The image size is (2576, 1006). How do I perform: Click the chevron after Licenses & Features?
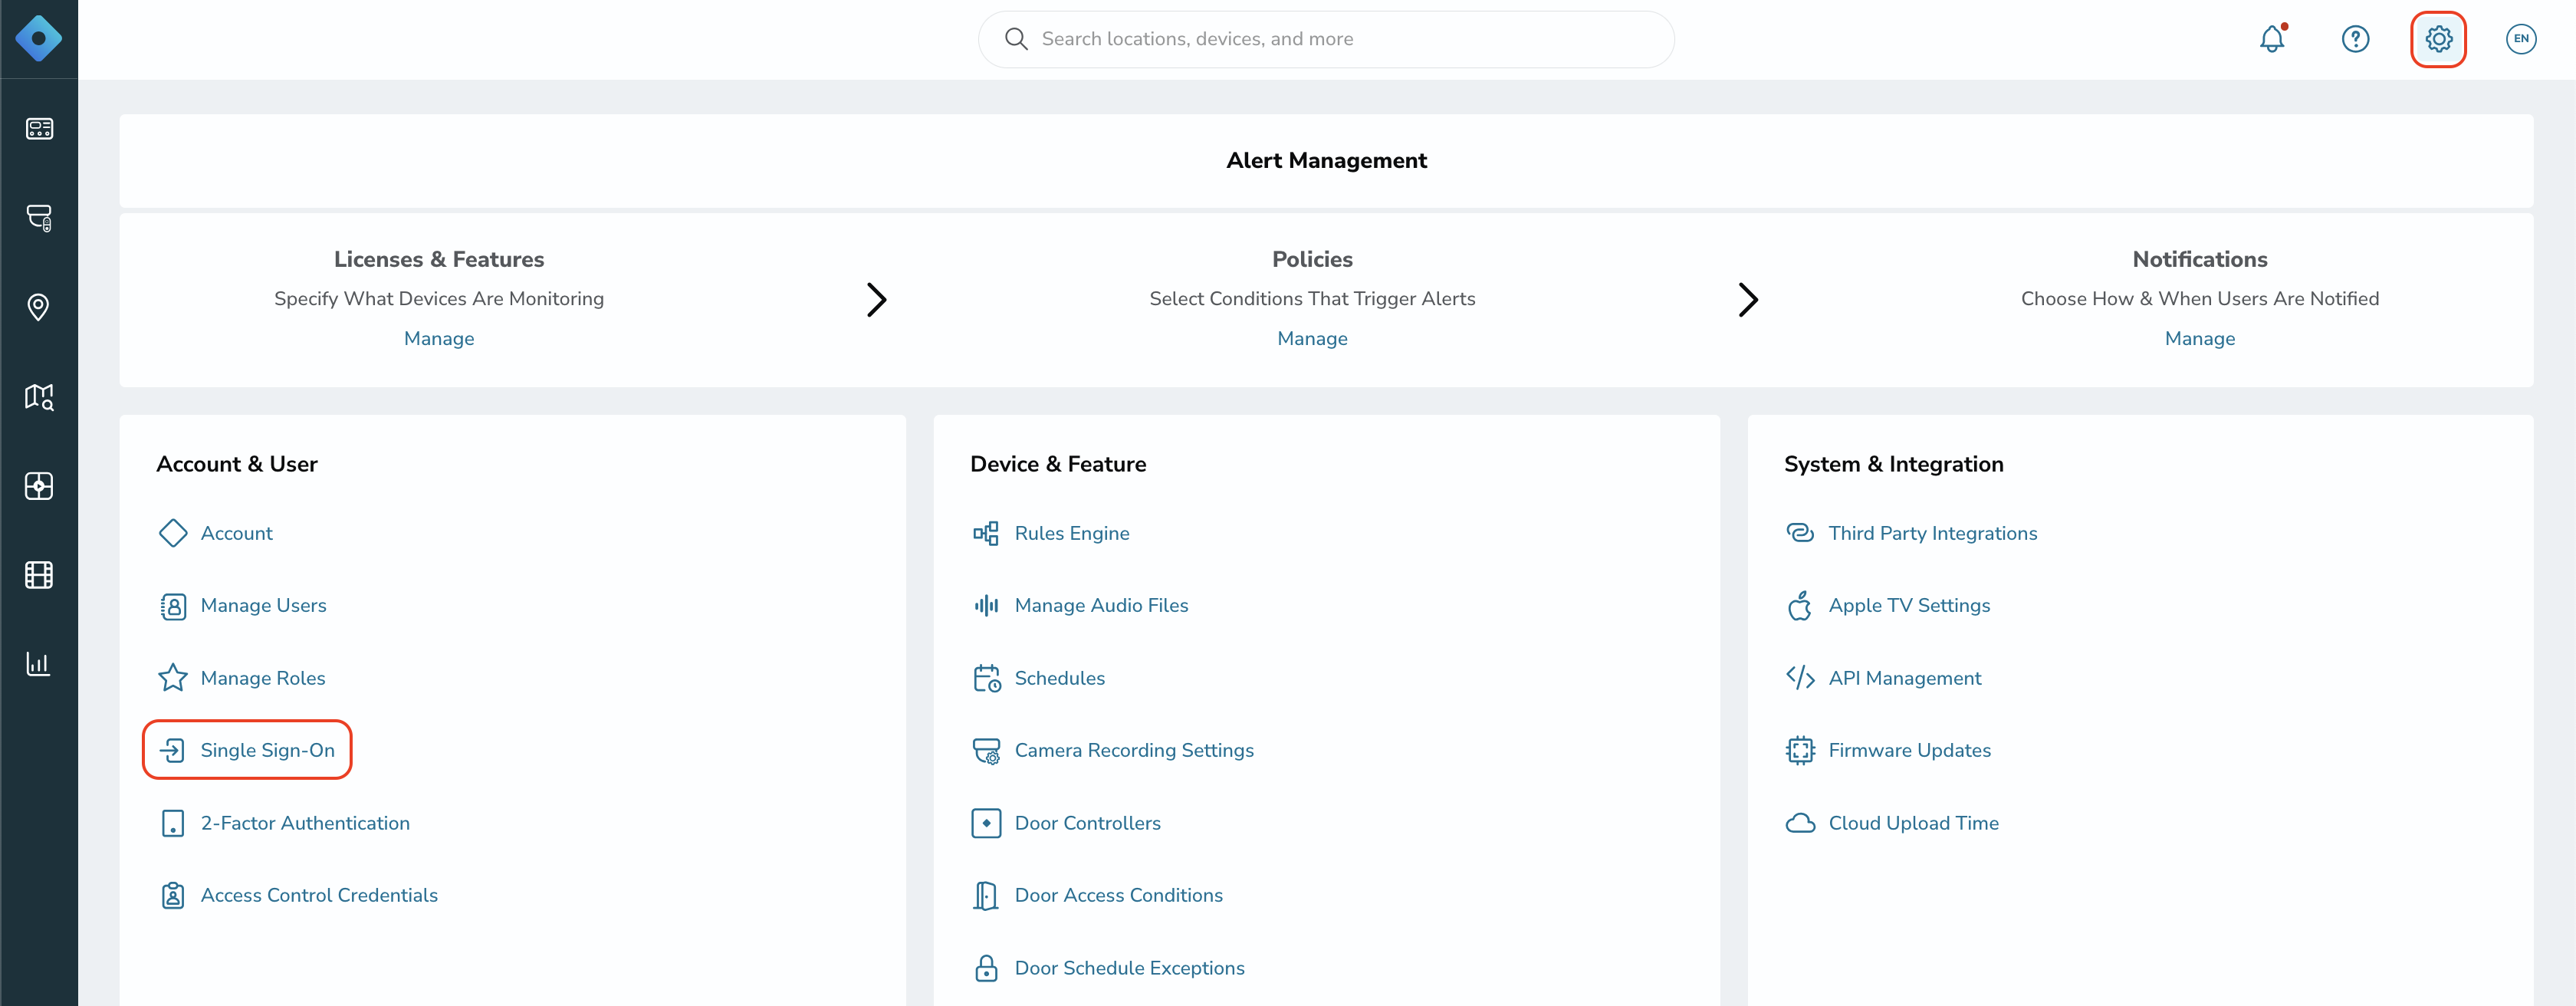[x=876, y=300]
